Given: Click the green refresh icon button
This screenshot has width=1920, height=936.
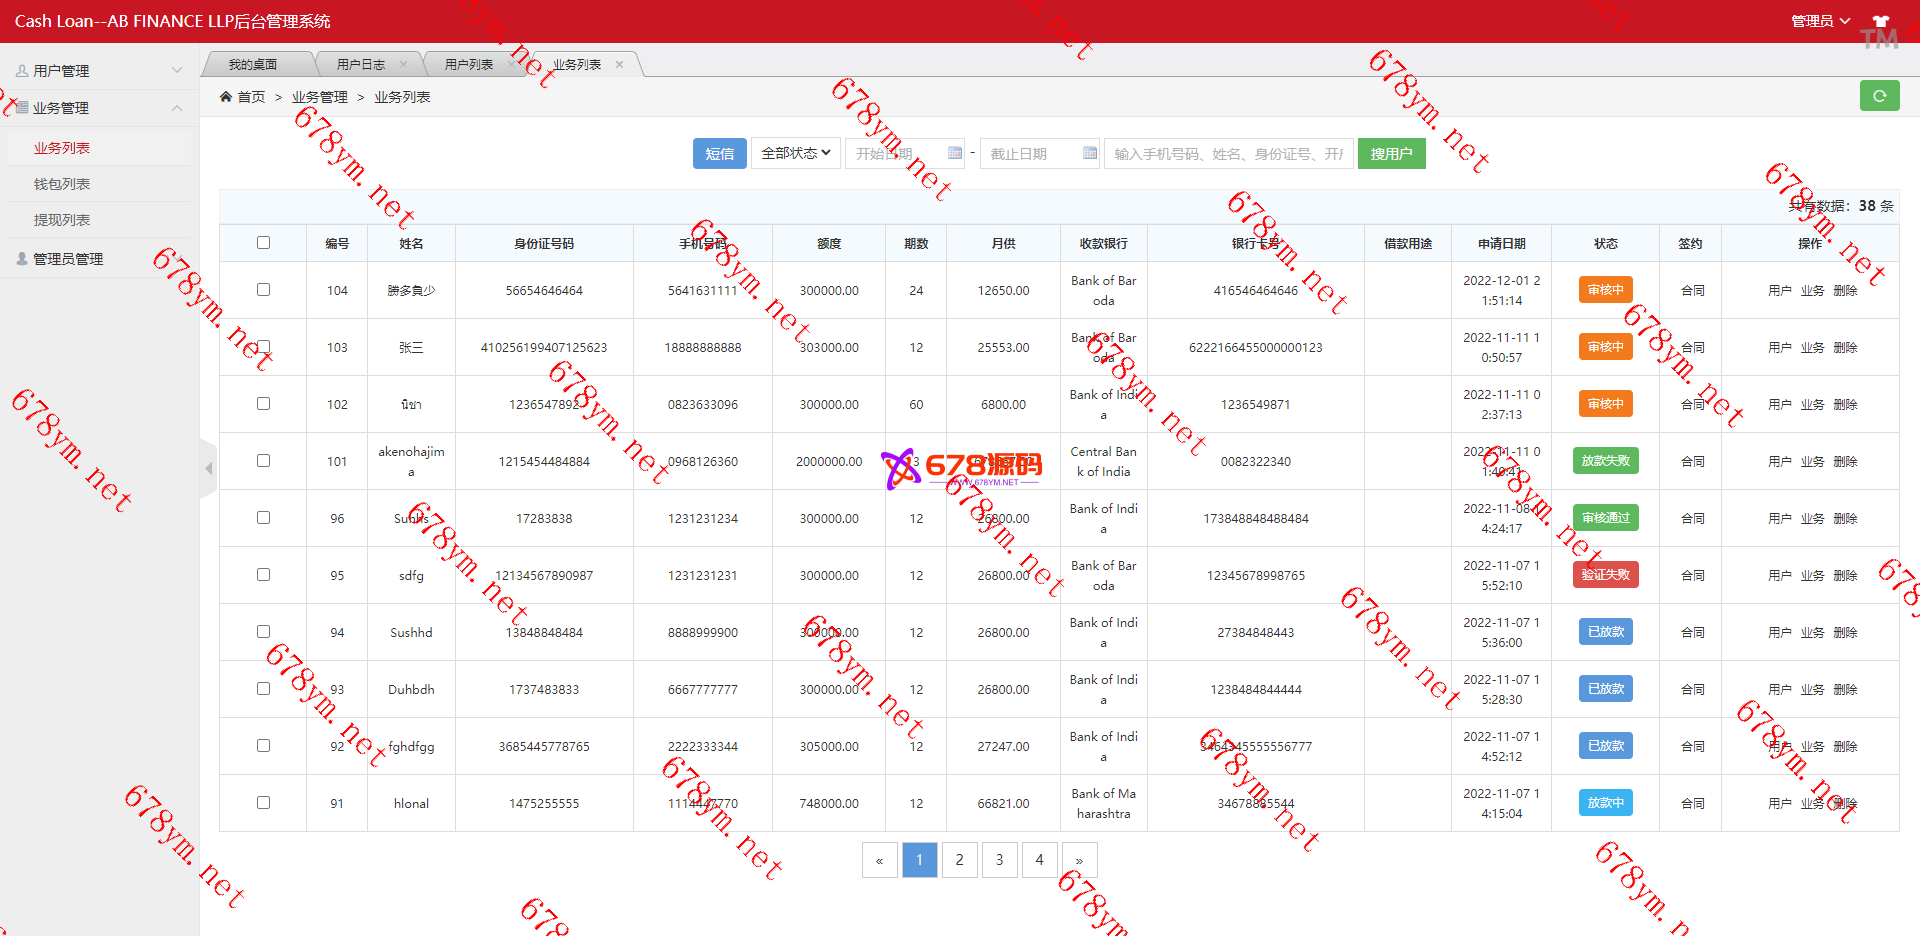Looking at the screenshot, I should [x=1879, y=96].
